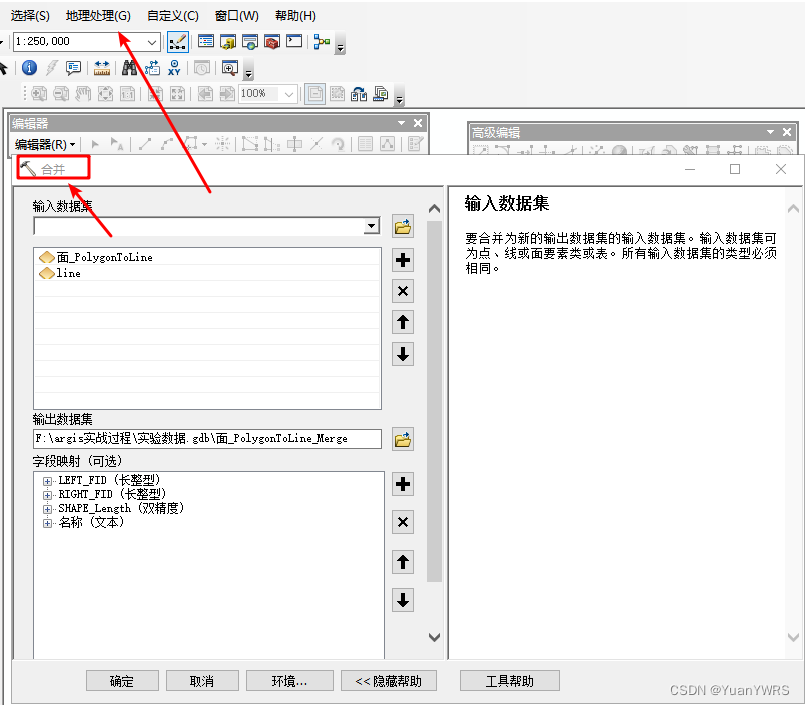
Task: Expand the SHAPE_Length field node
Action: tap(47, 509)
